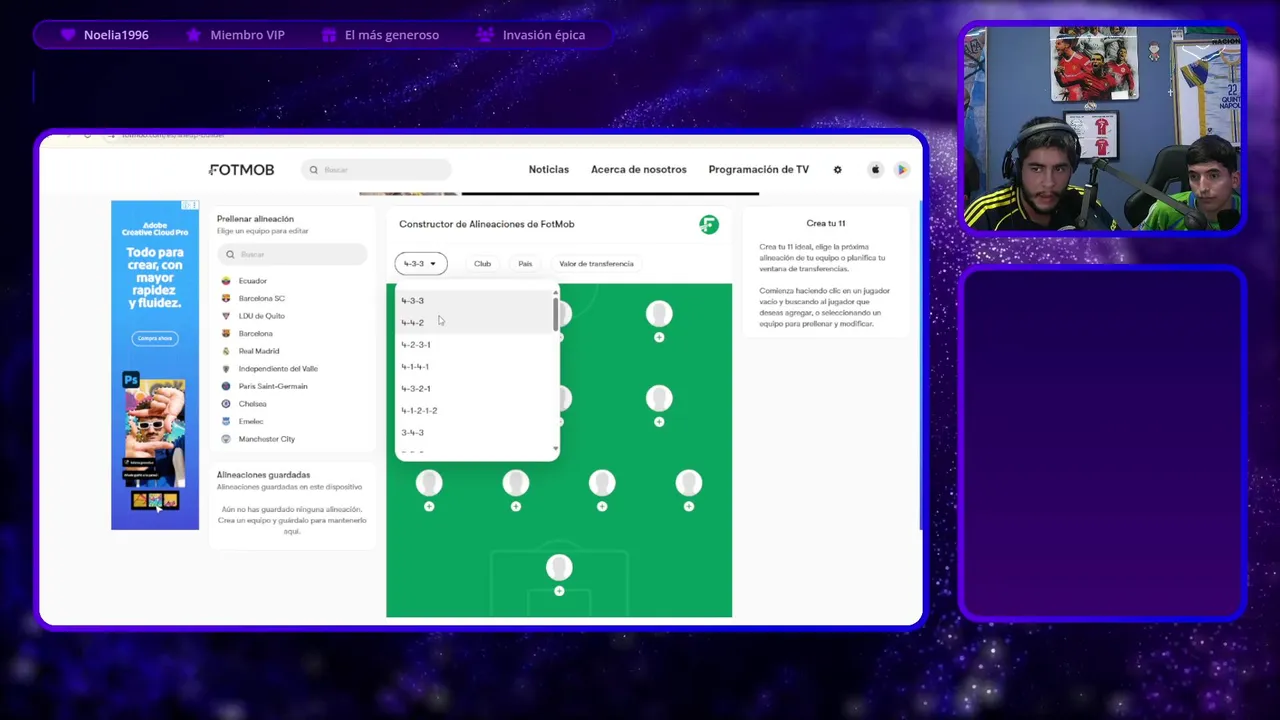Screen dimensions: 1280x720
Task: Open the FotMob logo home link
Action: (x=241, y=170)
